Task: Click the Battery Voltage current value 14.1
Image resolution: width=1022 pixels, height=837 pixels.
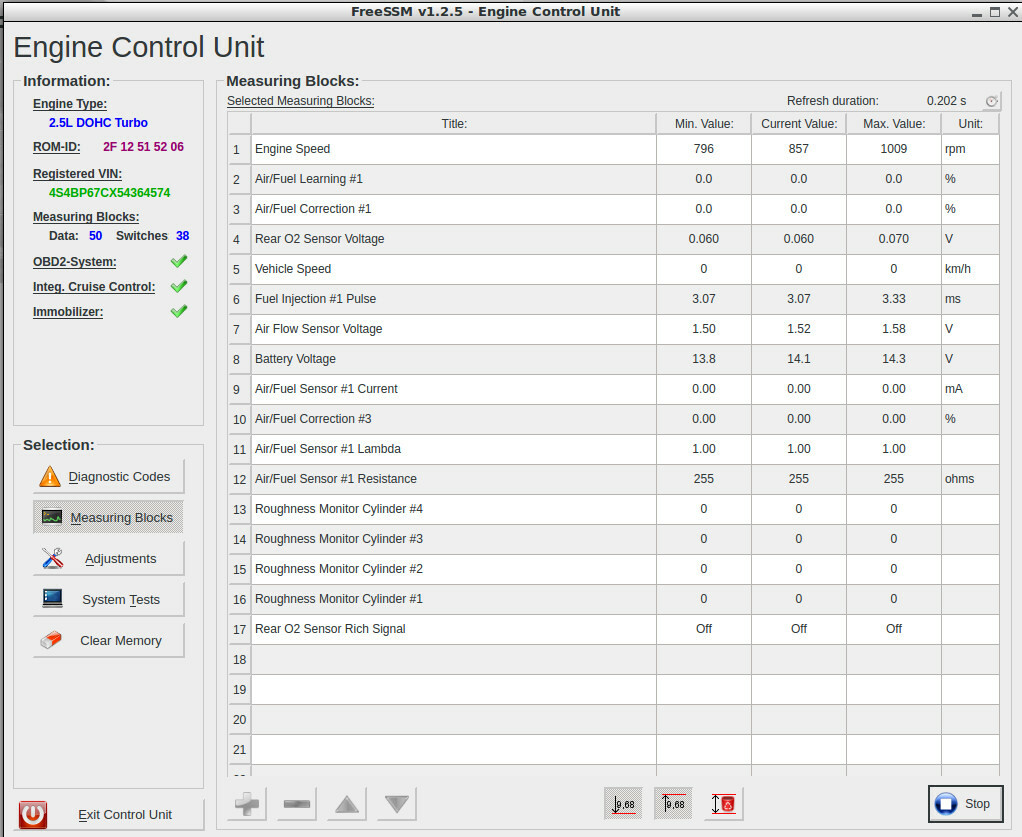Action: tap(799, 359)
